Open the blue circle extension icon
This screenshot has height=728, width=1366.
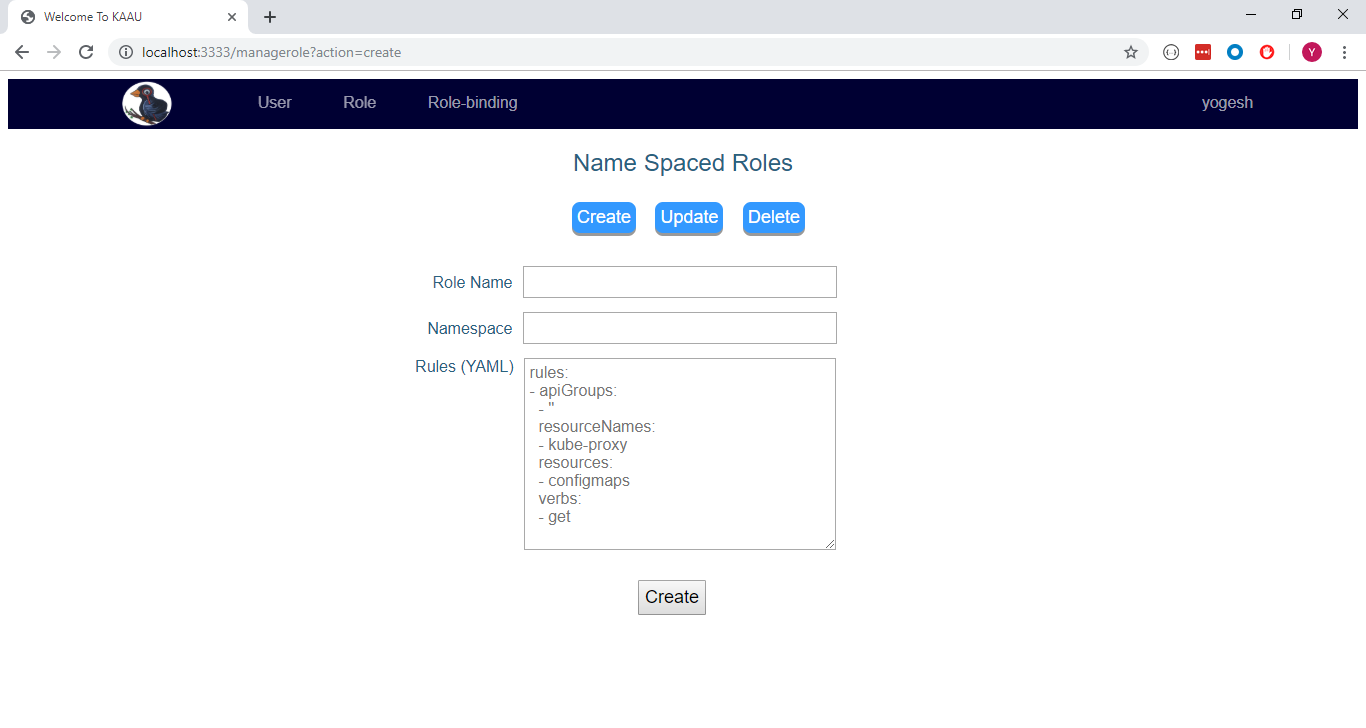point(1235,52)
